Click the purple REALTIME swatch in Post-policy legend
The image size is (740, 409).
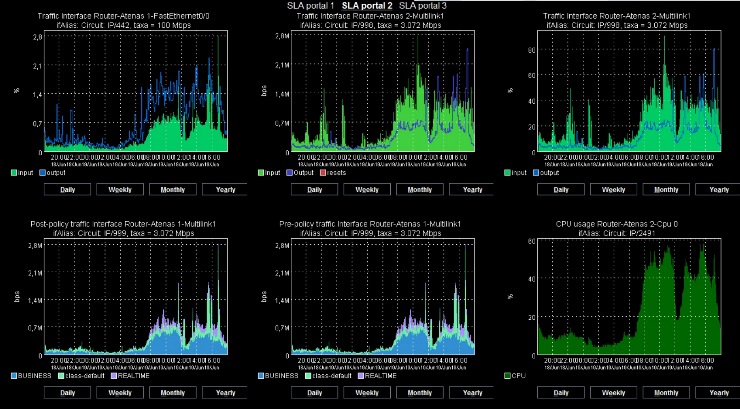click(x=114, y=376)
